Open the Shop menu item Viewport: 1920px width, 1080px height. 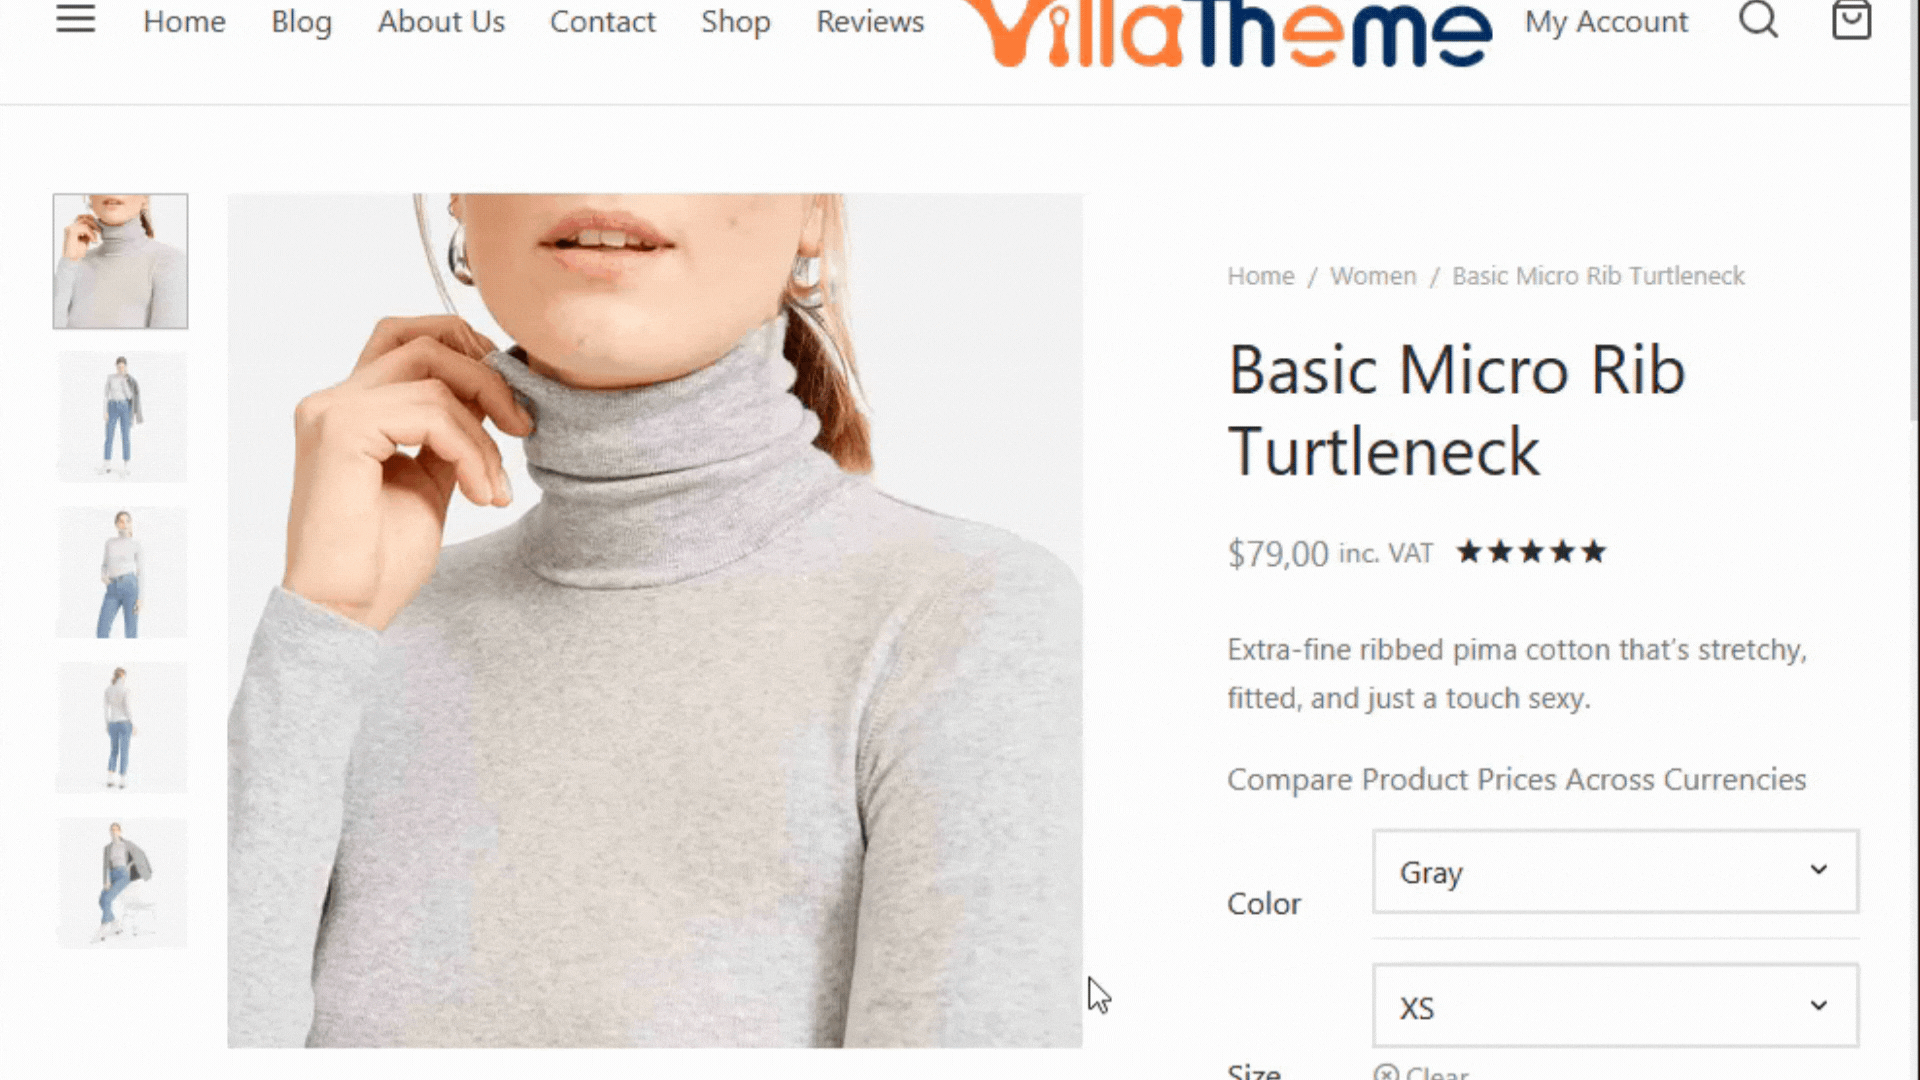(x=735, y=21)
